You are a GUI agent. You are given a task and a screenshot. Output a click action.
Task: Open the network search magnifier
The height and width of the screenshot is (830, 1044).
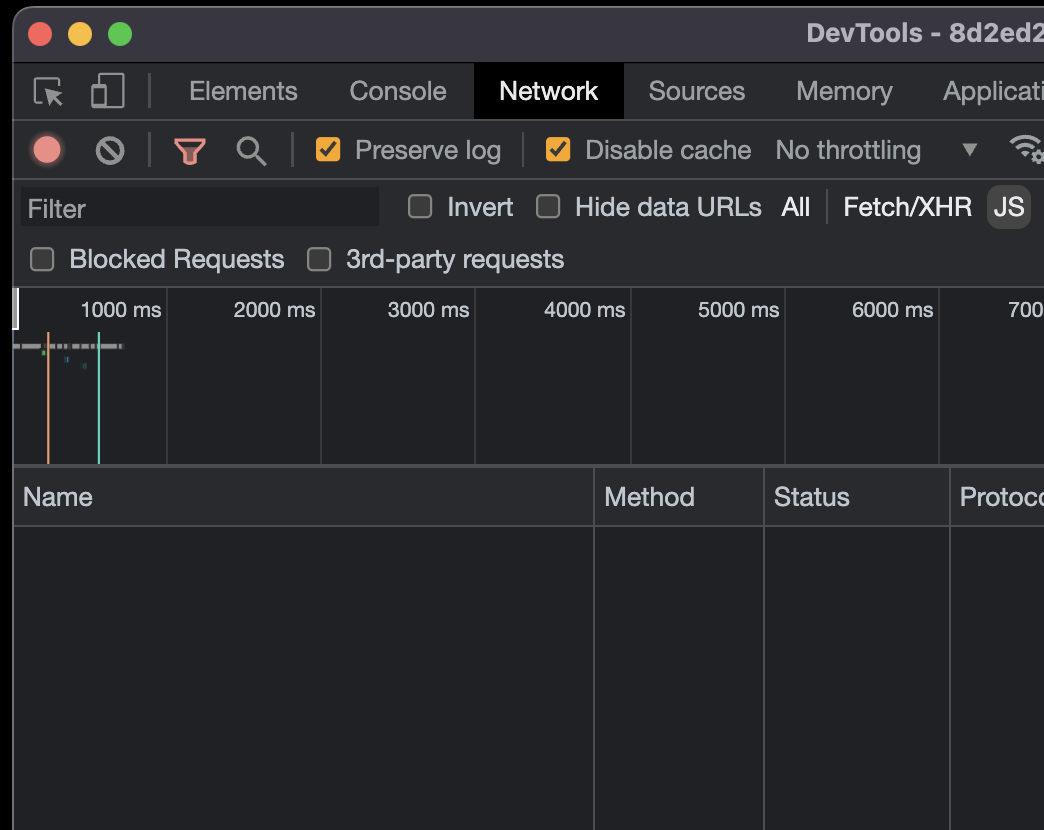[x=251, y=151]
